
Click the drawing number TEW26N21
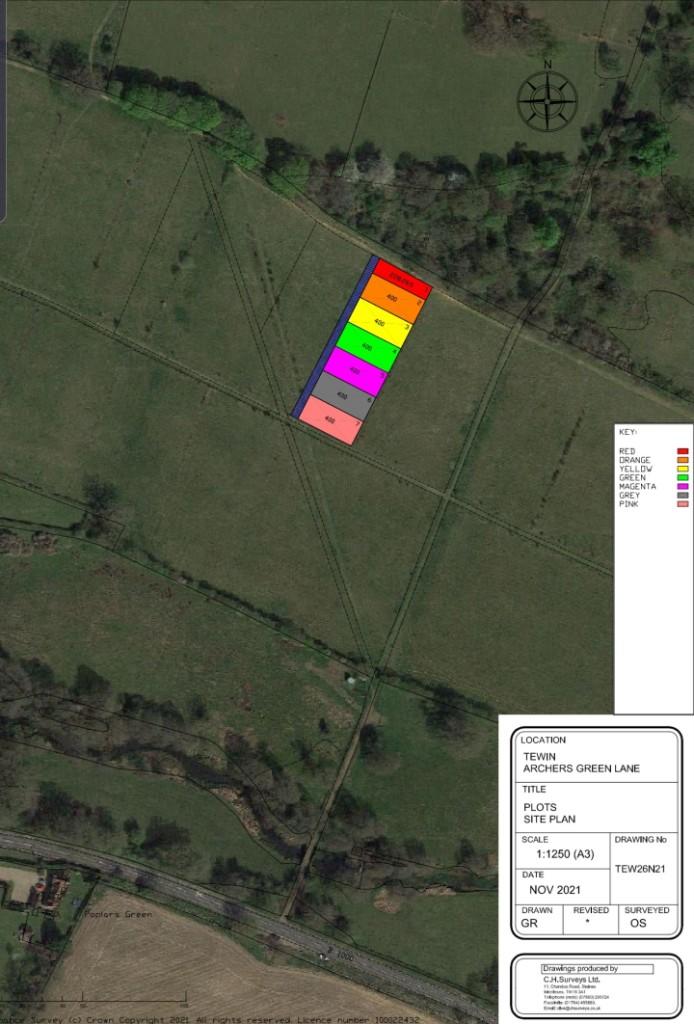click(x=640, y=869)
